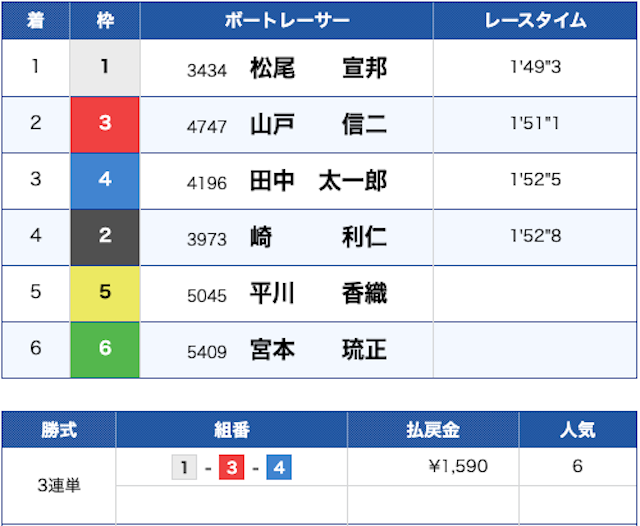Click the small blue 4 combination icon
This screenshot has width=640, height=526.
(x=279, y=467)
